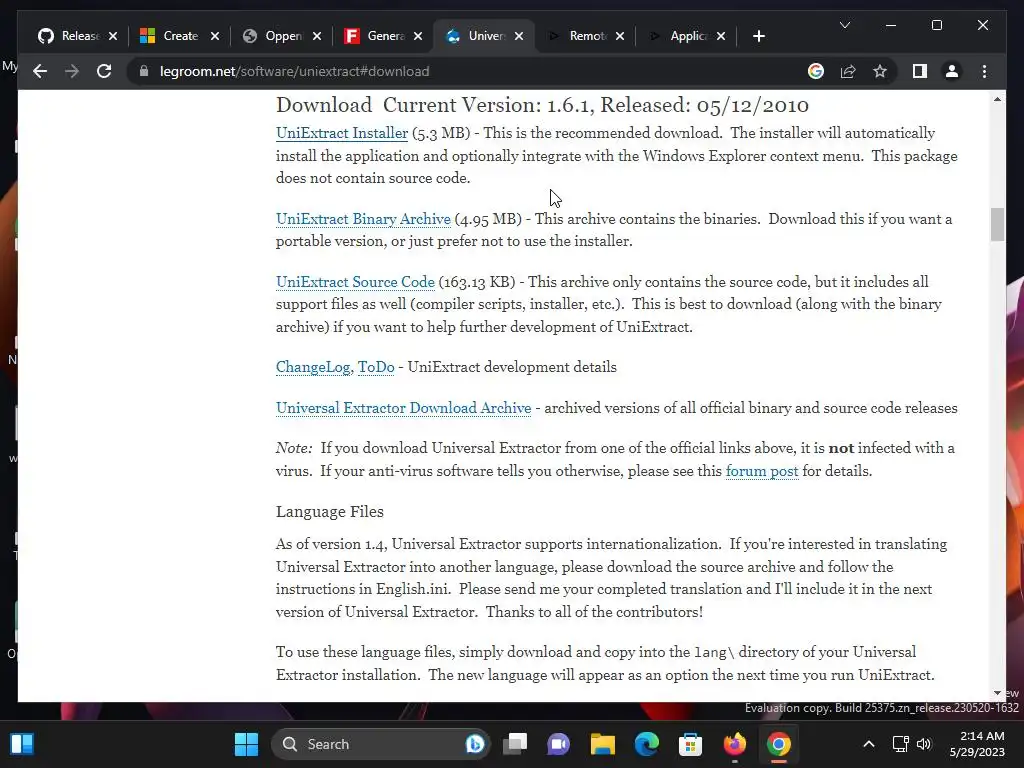Go back to the previous page
The height and width of the screenshot is (768, 1024).
[x=40, y=71]
